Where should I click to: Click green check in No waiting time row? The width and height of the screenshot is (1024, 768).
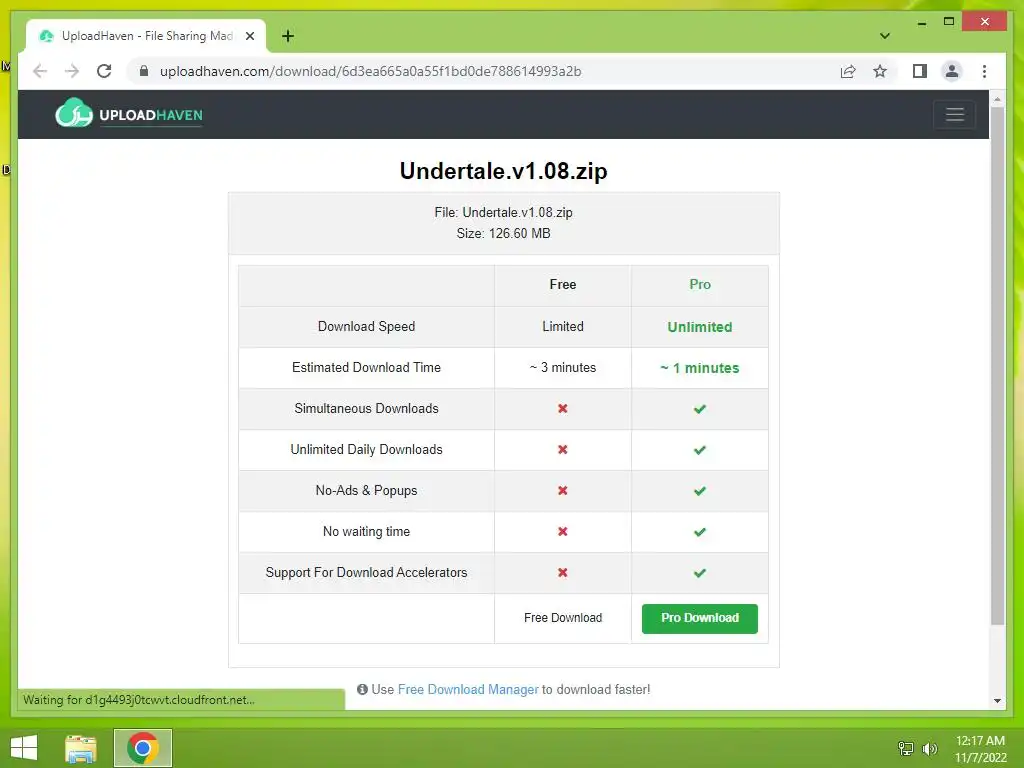(x=699, y=532)
